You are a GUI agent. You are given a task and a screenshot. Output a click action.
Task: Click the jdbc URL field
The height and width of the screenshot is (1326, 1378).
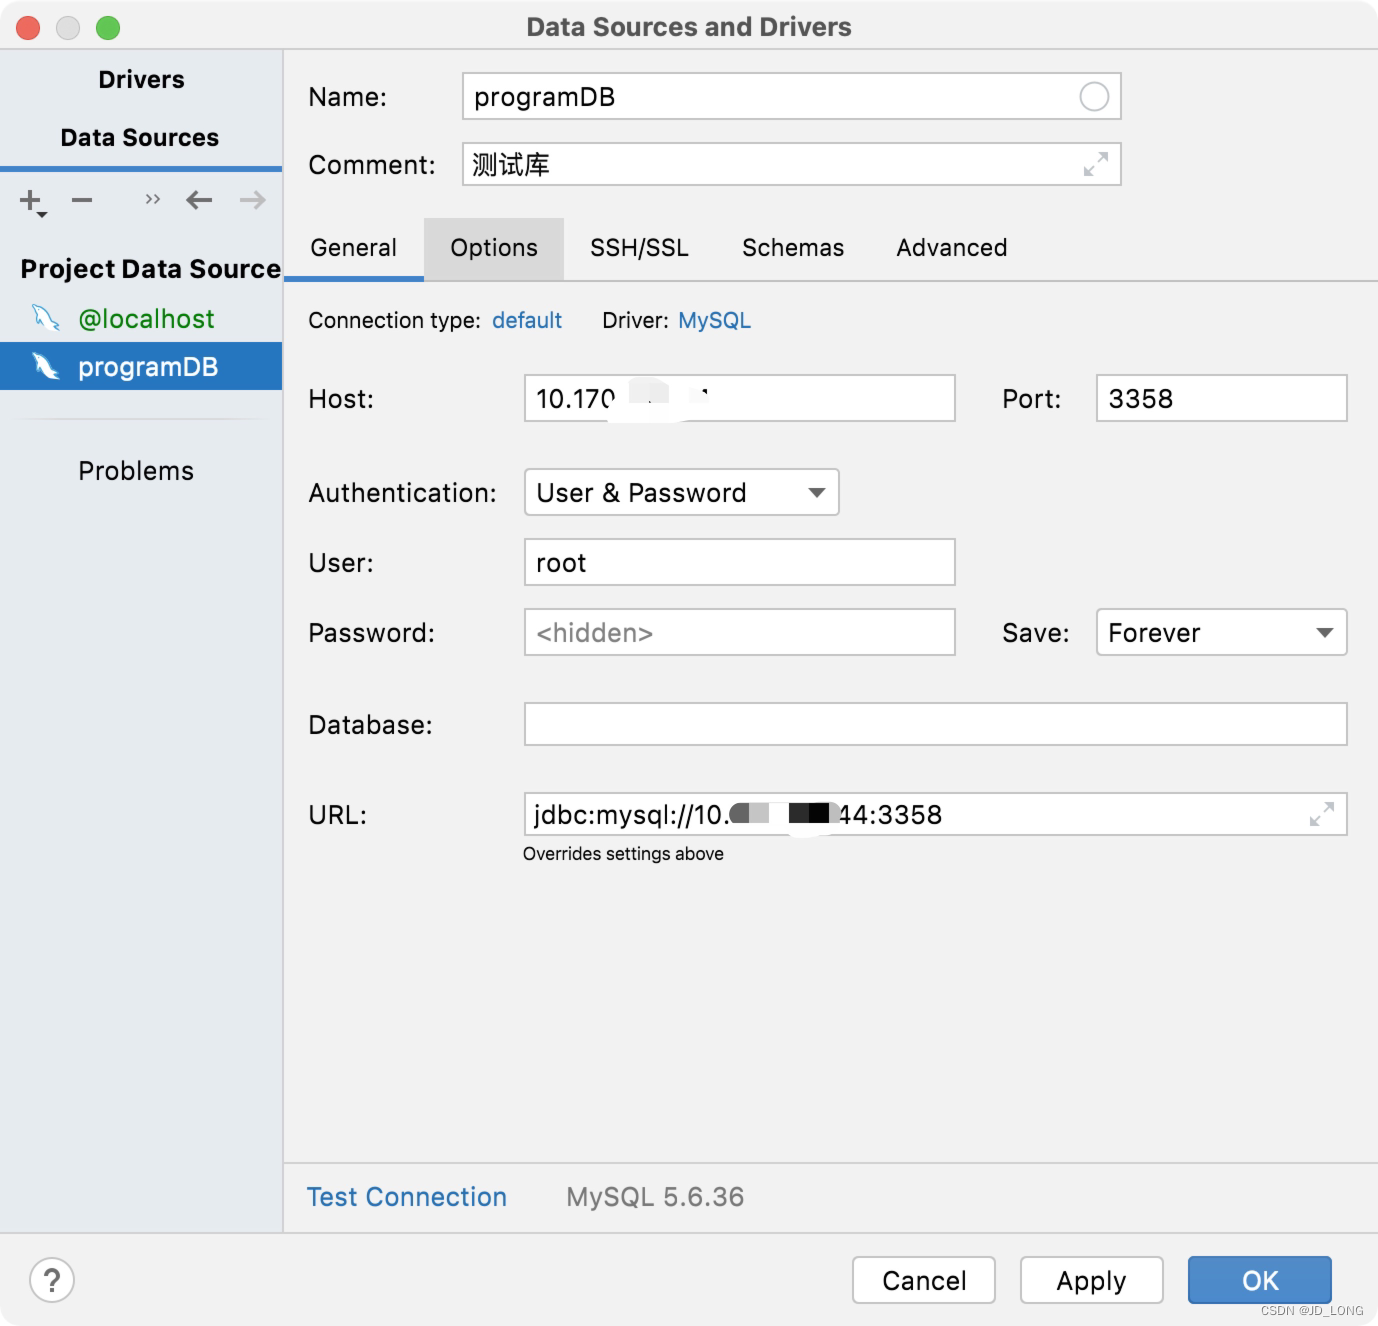pos(936,815)
